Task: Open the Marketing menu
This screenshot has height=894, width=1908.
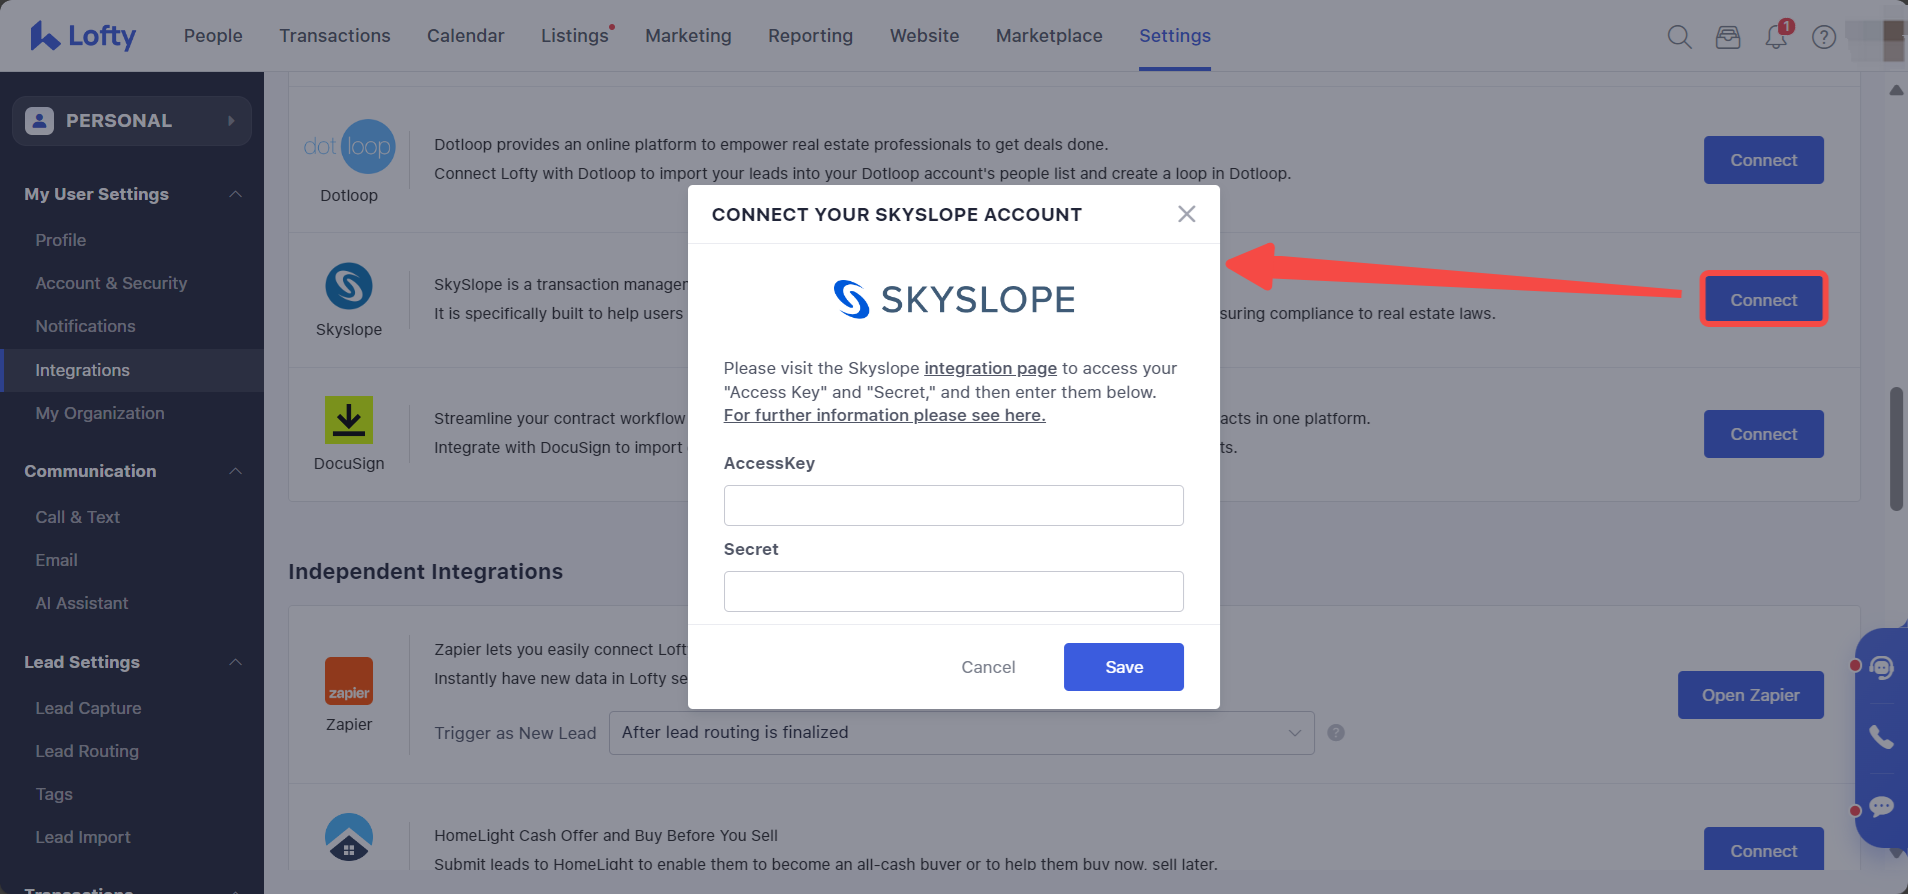Action: (x=688, y=36)
